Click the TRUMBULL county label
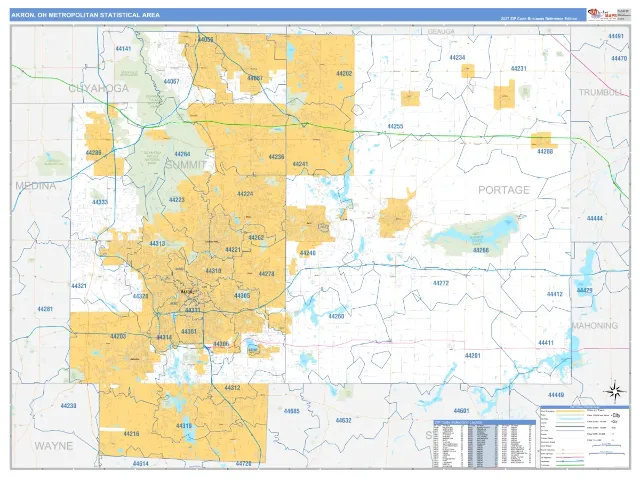640x480 pixels. point(600,93)
